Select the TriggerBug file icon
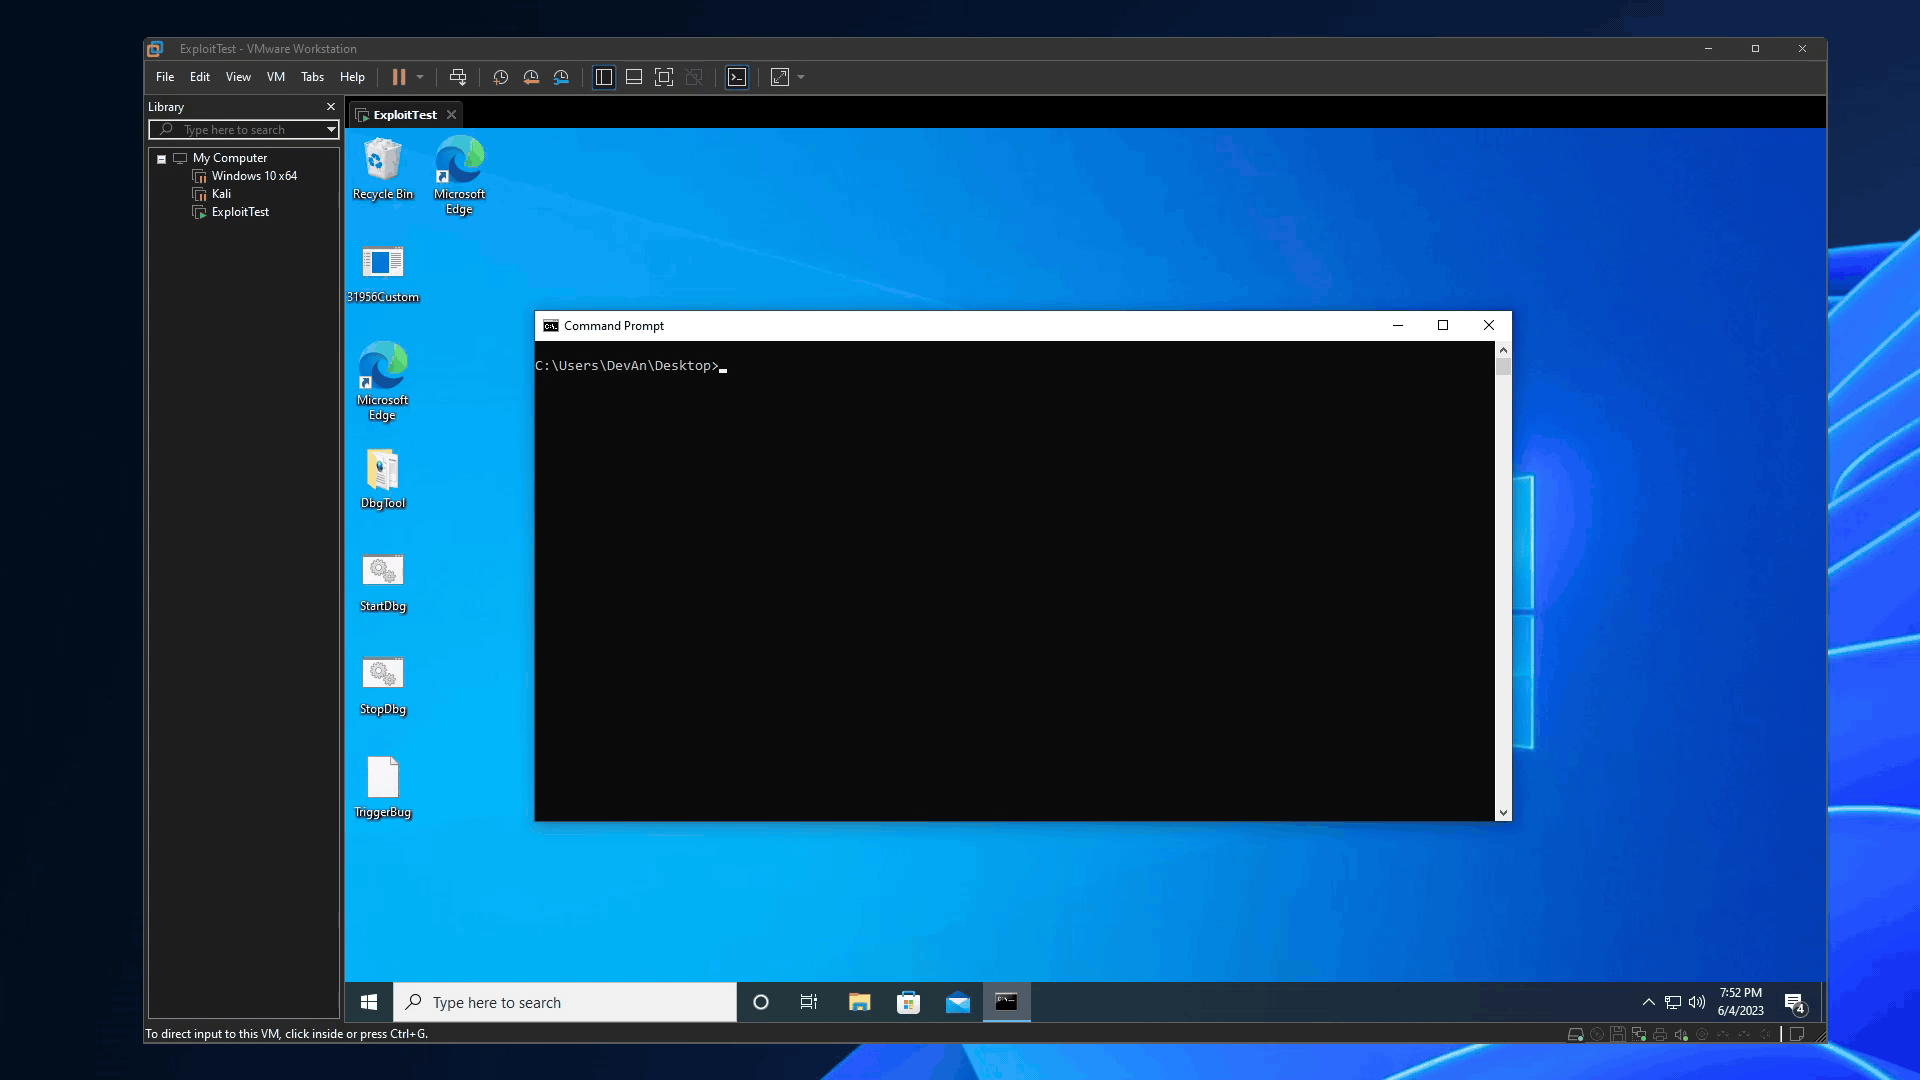 [x=383, y=788]
